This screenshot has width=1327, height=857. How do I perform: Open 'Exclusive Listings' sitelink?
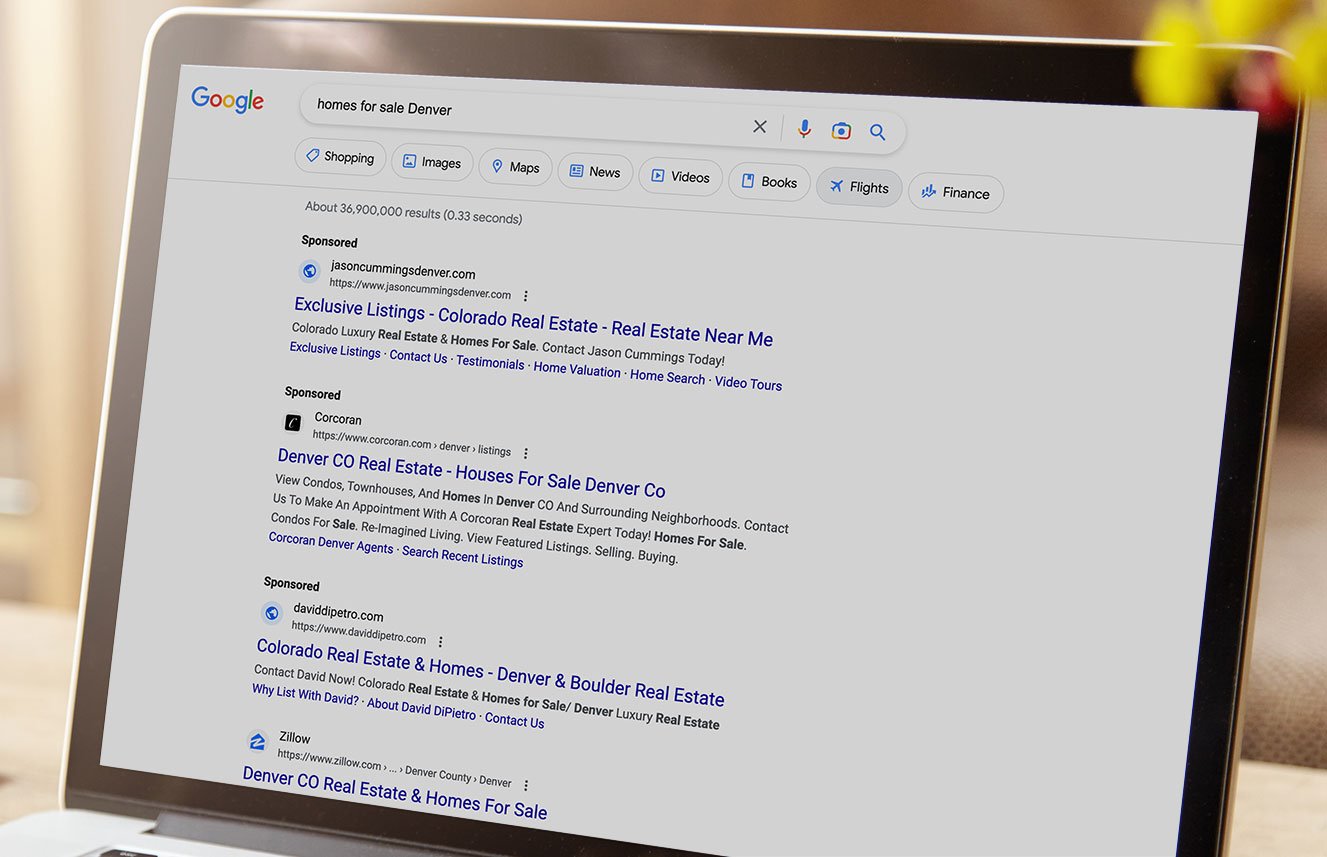point(335,350)
